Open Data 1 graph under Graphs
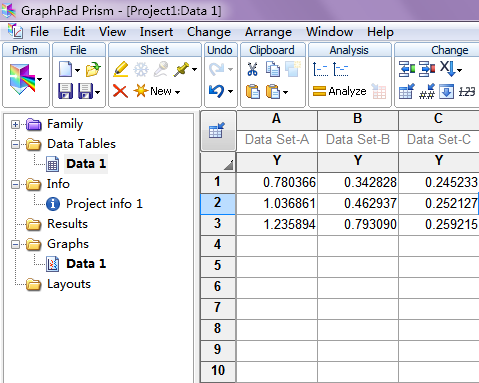Viewport: 479px width, 383px height. (86, 264)
